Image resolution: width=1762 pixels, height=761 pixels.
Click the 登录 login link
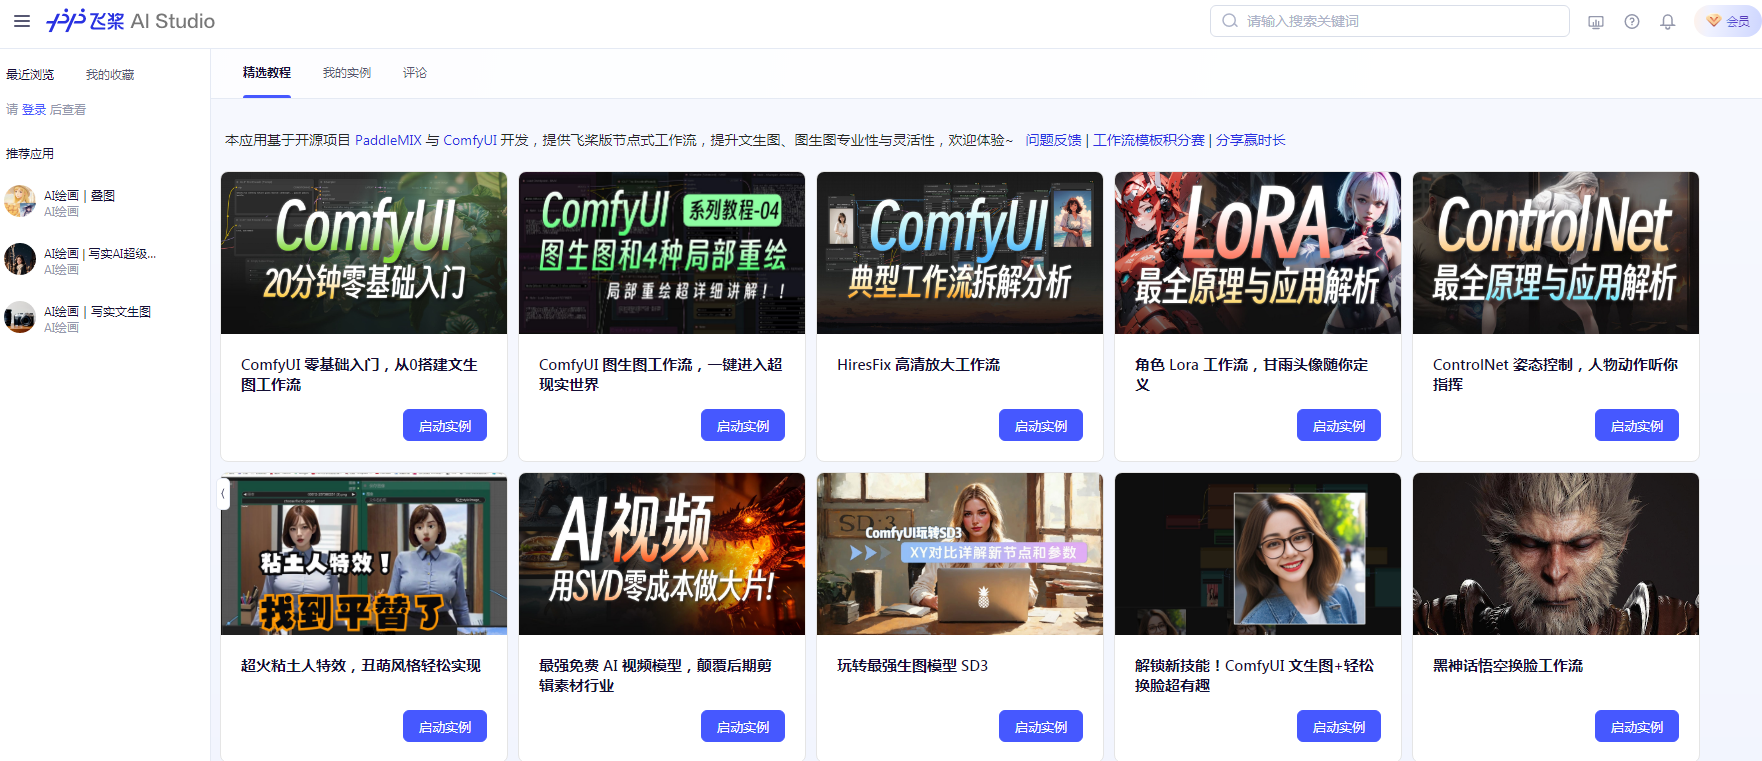(x=34, y=110)
